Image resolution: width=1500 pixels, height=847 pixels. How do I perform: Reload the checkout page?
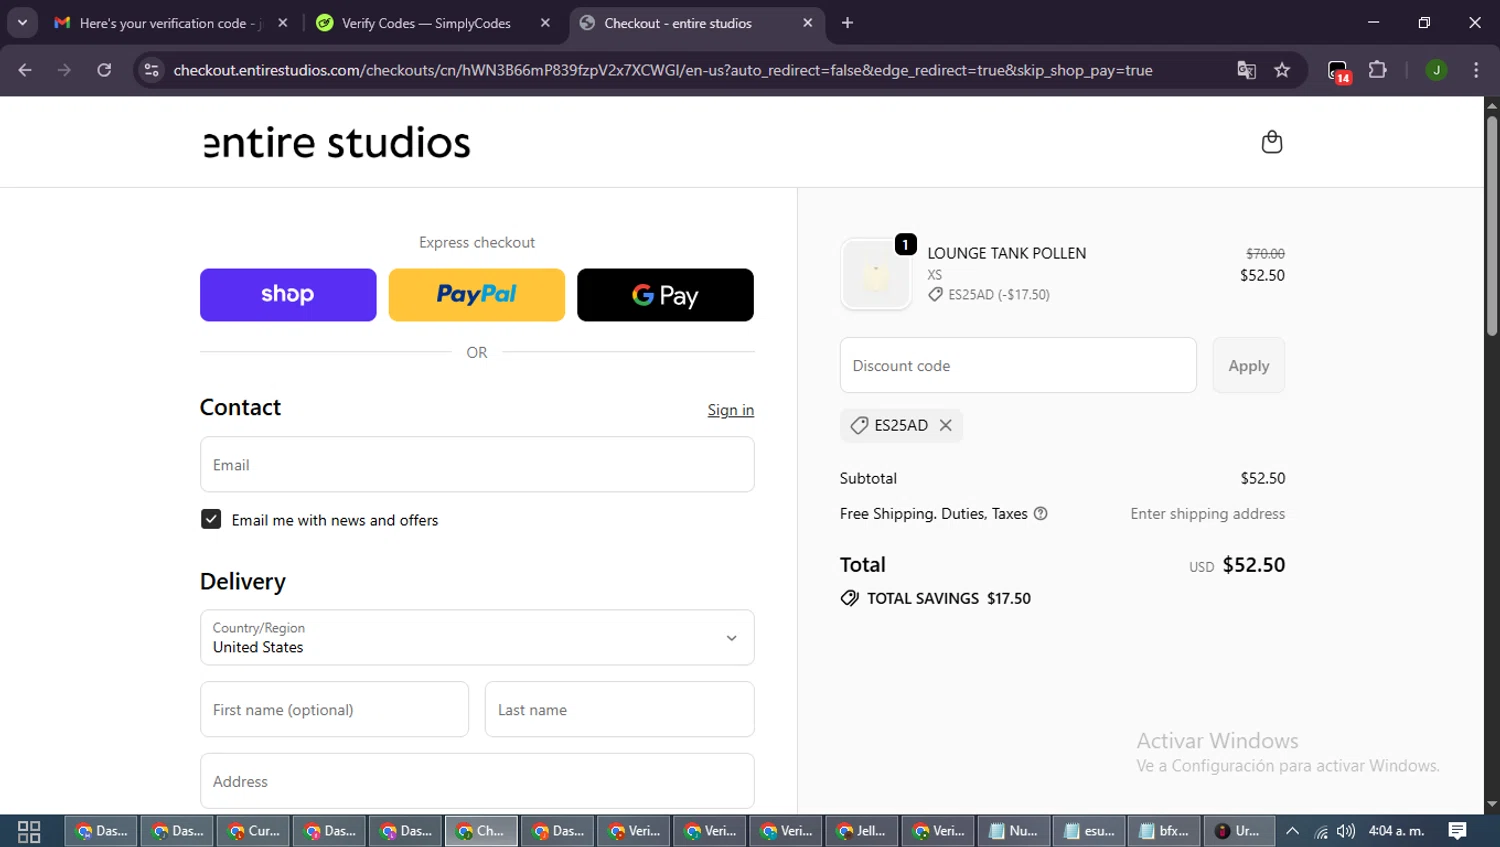tap(104, 70)
